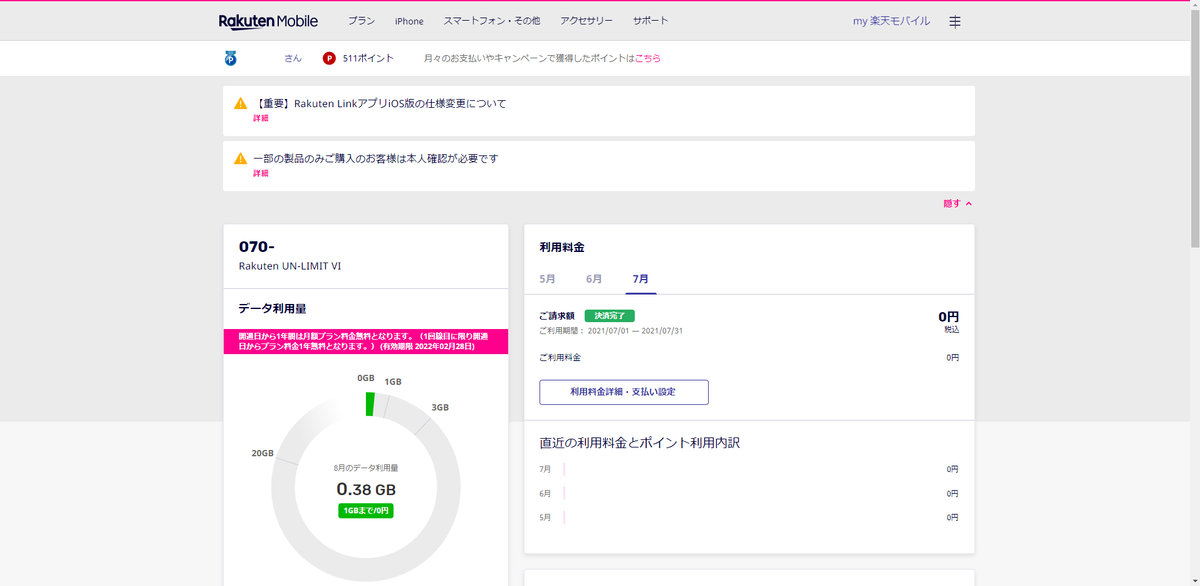Switch to the 6月 billing tab

pyautogui.click(x=594, y=279)
